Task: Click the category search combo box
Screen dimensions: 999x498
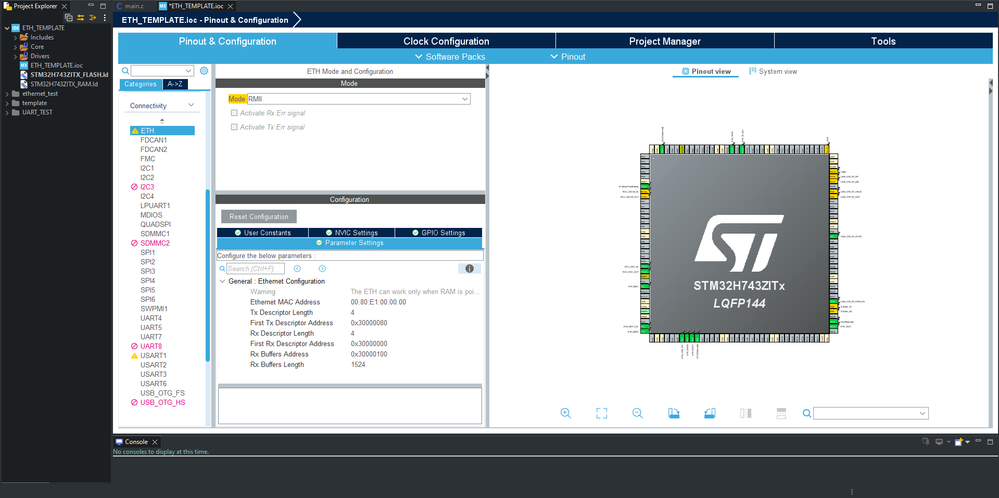Action: 162,71
